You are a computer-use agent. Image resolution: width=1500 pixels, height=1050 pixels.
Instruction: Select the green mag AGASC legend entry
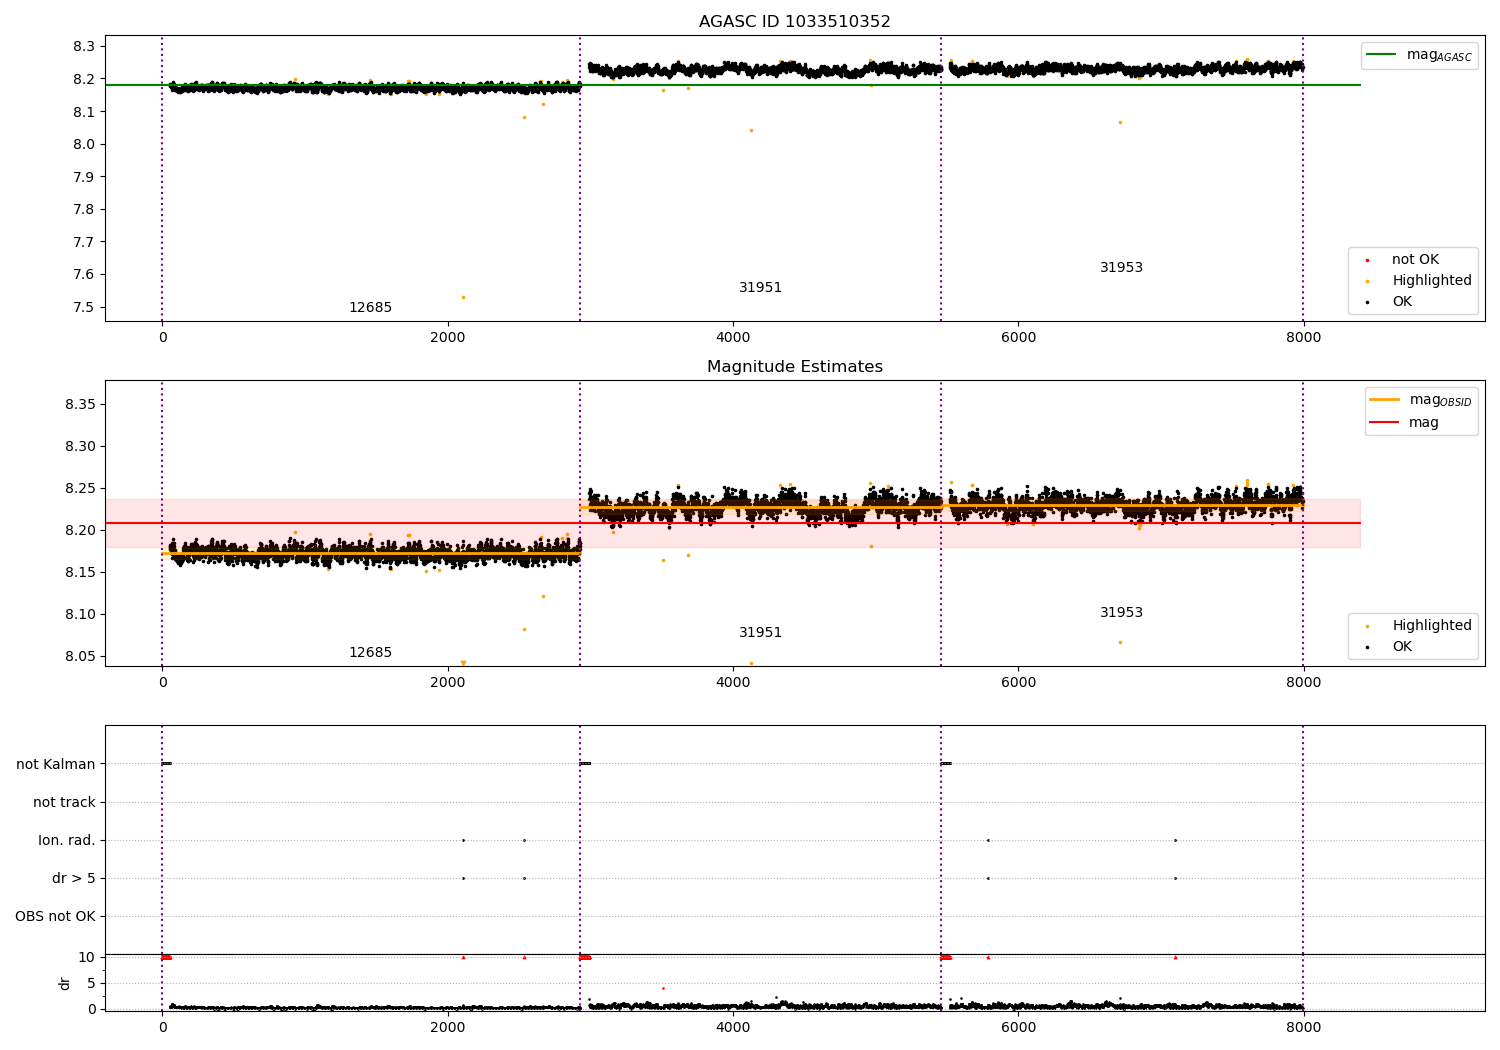[1420, 55]
